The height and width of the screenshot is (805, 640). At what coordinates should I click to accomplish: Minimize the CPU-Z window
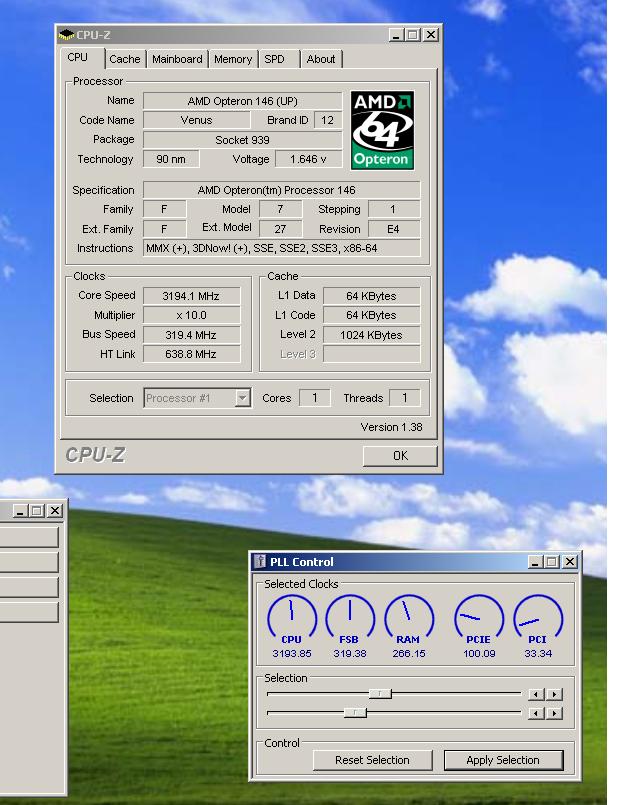click(x=396, y=35)
